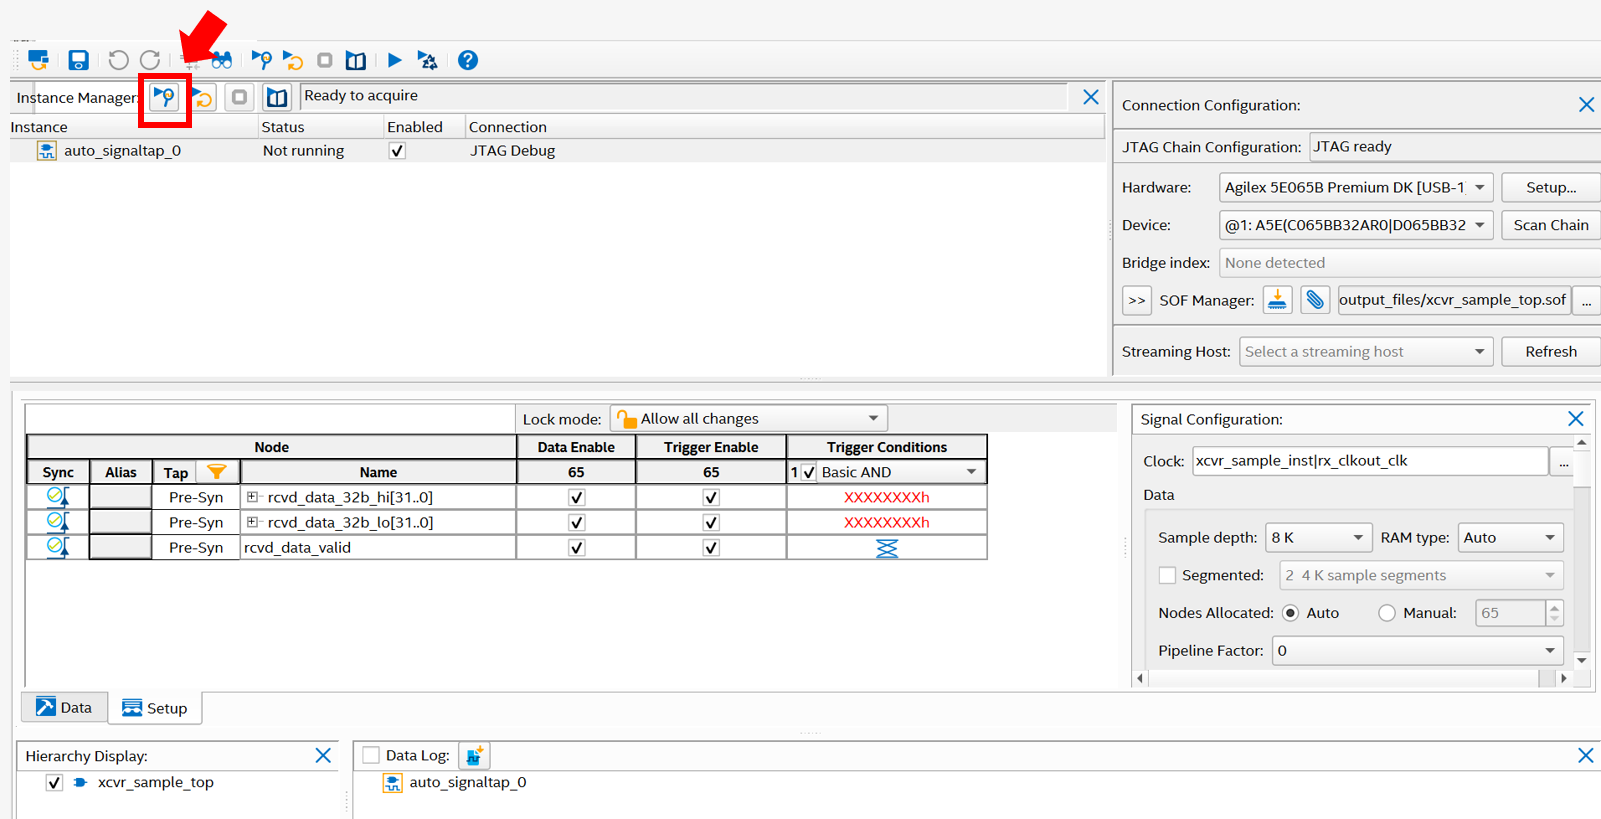Click the Scan Chain button
Image resolution: width=1601 pixels, height=819 pixels.
tap(1550, 225)
